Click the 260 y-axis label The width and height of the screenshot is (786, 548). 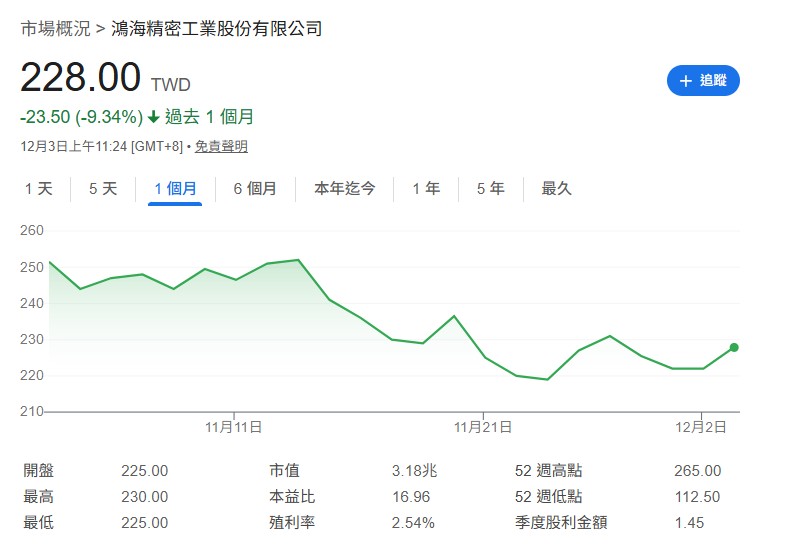(x=32, y=231)
